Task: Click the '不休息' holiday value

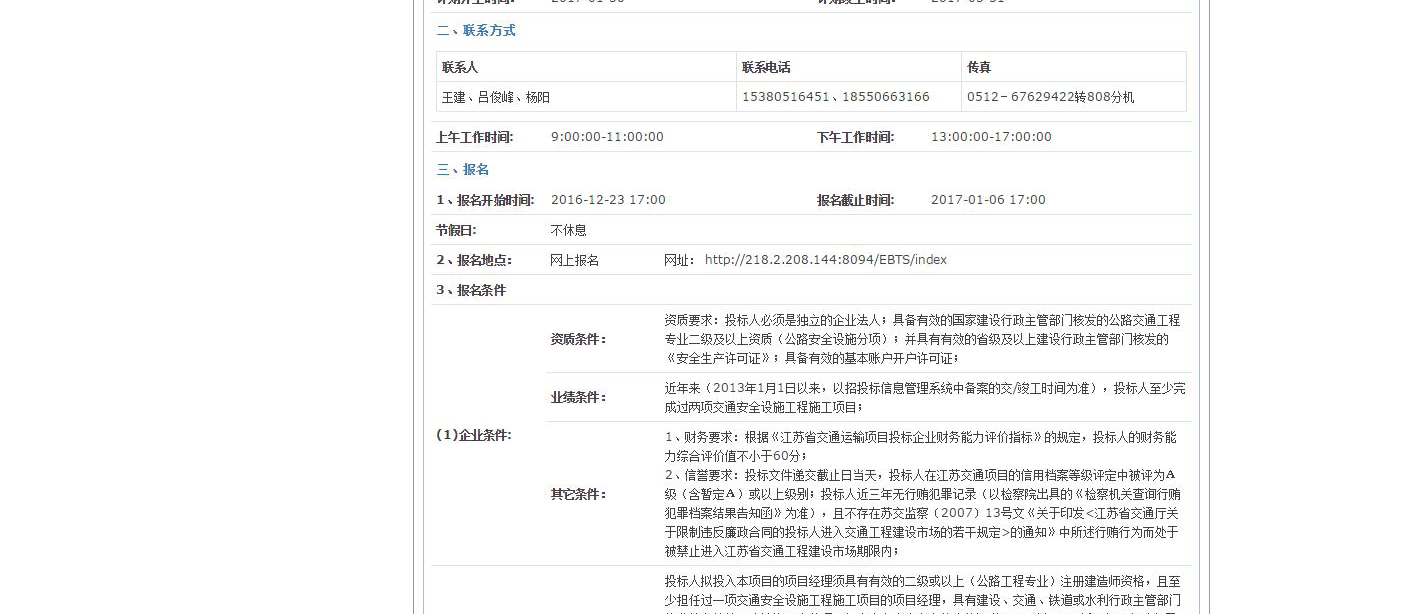Action: [x=569, y=230]
